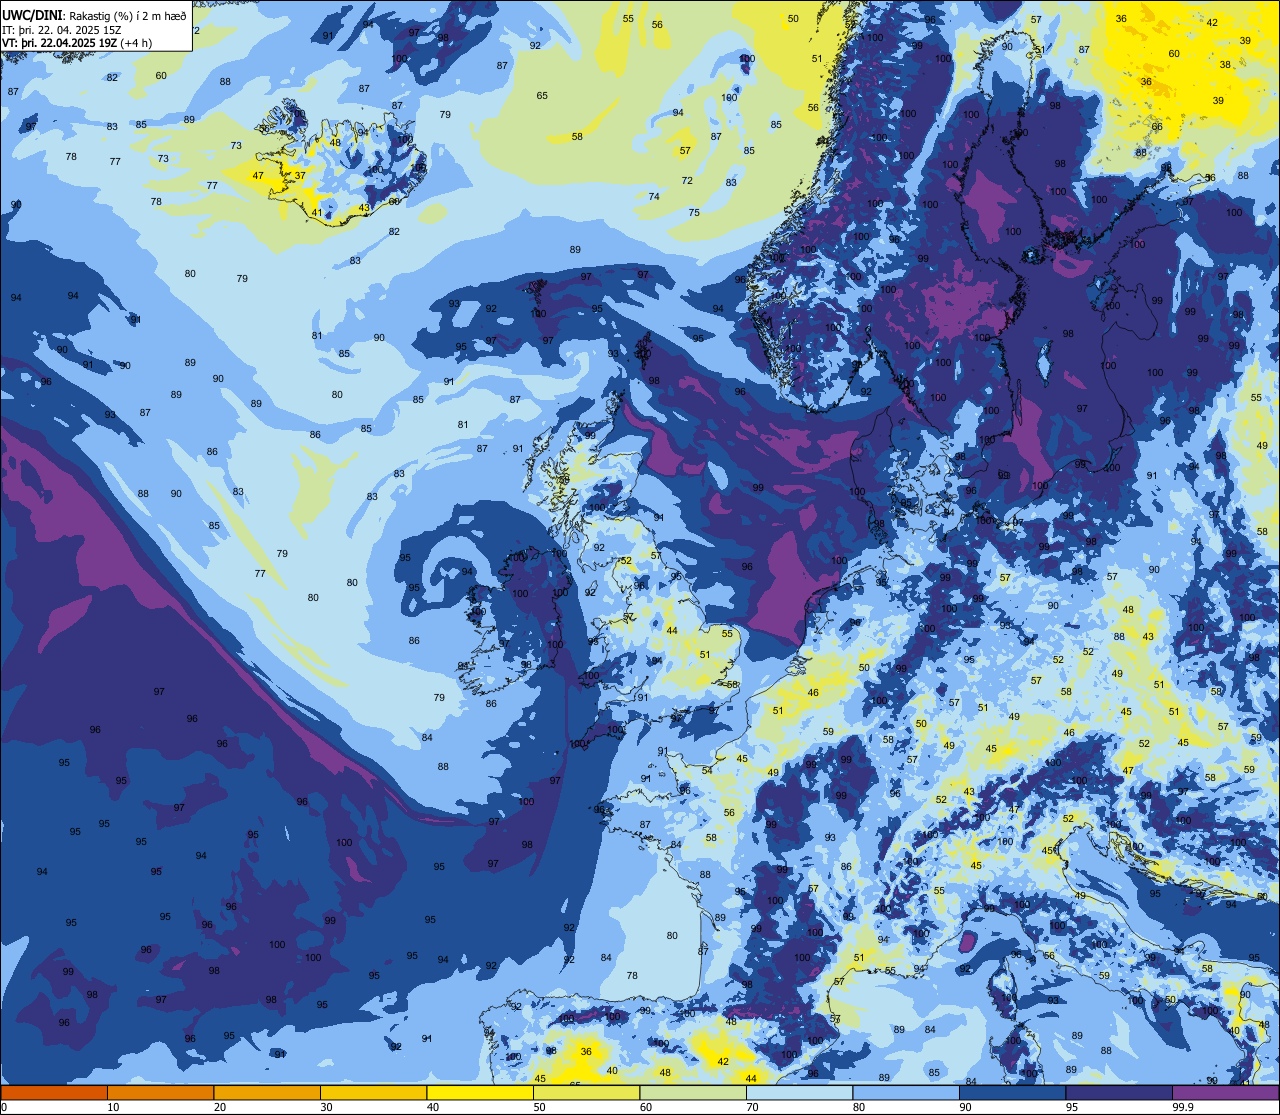Click the legend scale label 95
The height and width of the screenshot is (1115, 1280).
tap(1072, 1107)
